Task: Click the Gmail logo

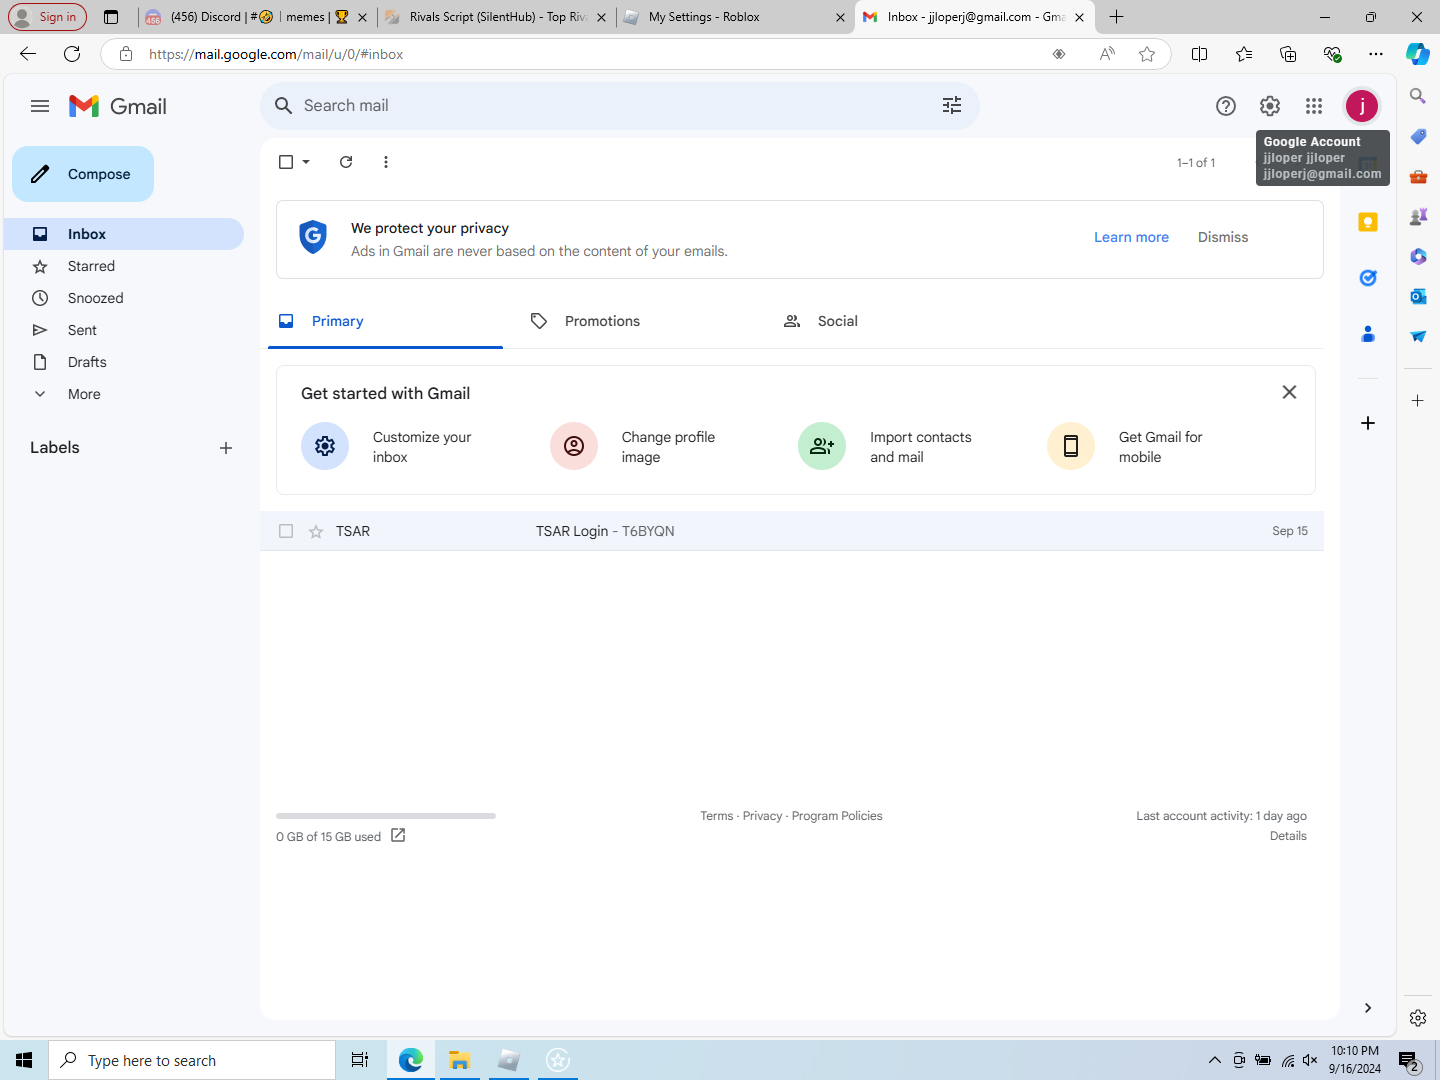Action: point(118,106)
